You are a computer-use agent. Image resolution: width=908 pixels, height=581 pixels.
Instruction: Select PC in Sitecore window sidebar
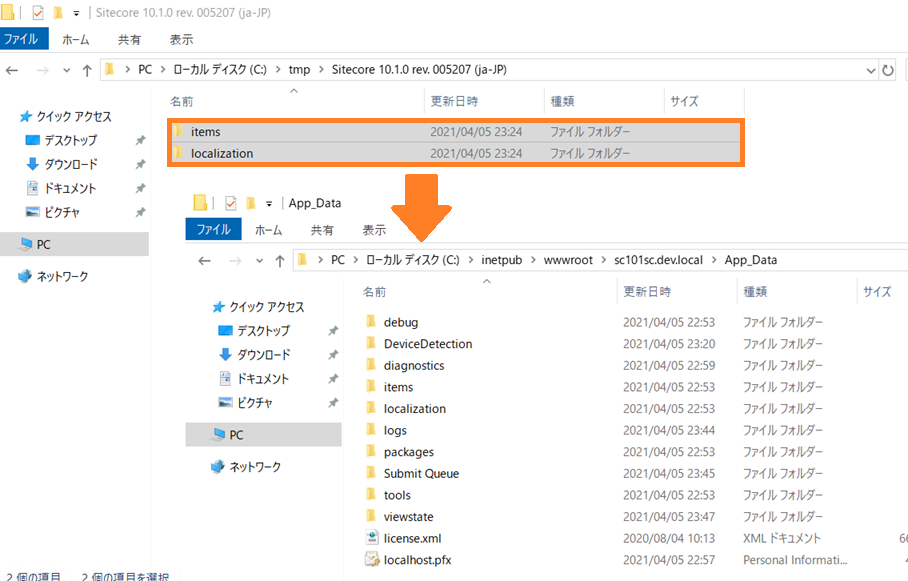pyautogui.click(x=74, y=244)
